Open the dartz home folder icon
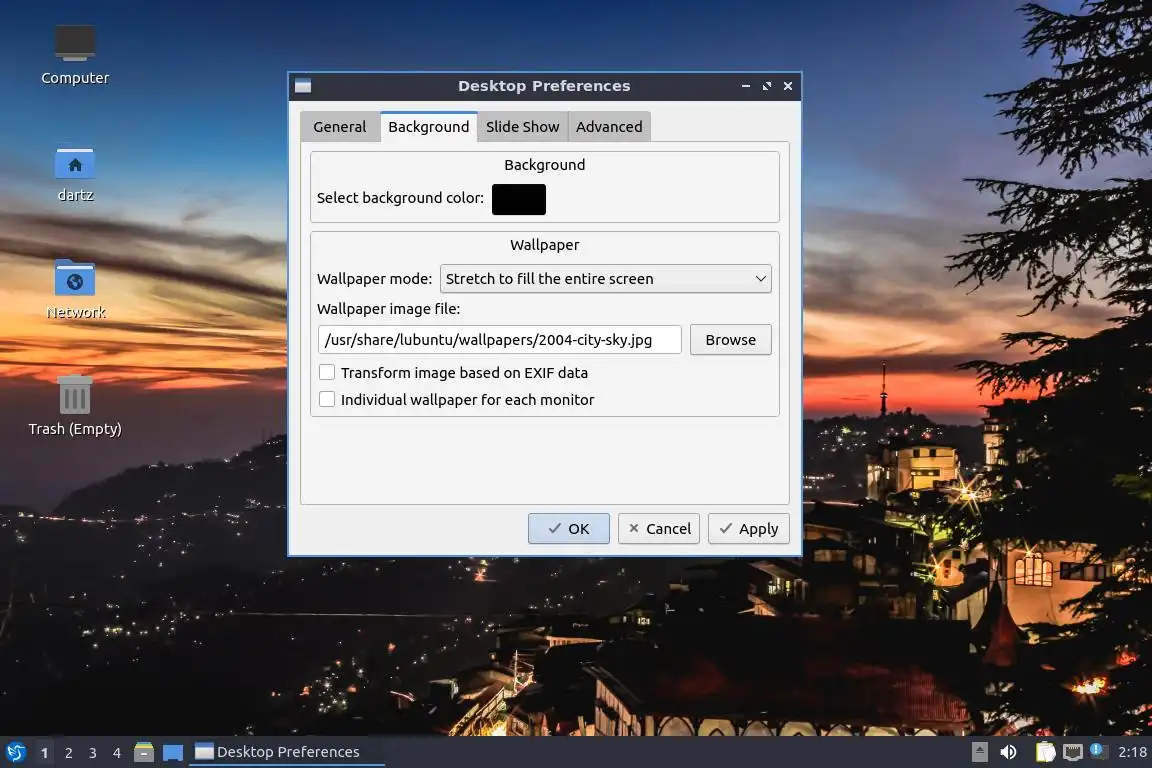Image resolution: width=1152 pixels, height=768 pixels. tap(75, 174)
